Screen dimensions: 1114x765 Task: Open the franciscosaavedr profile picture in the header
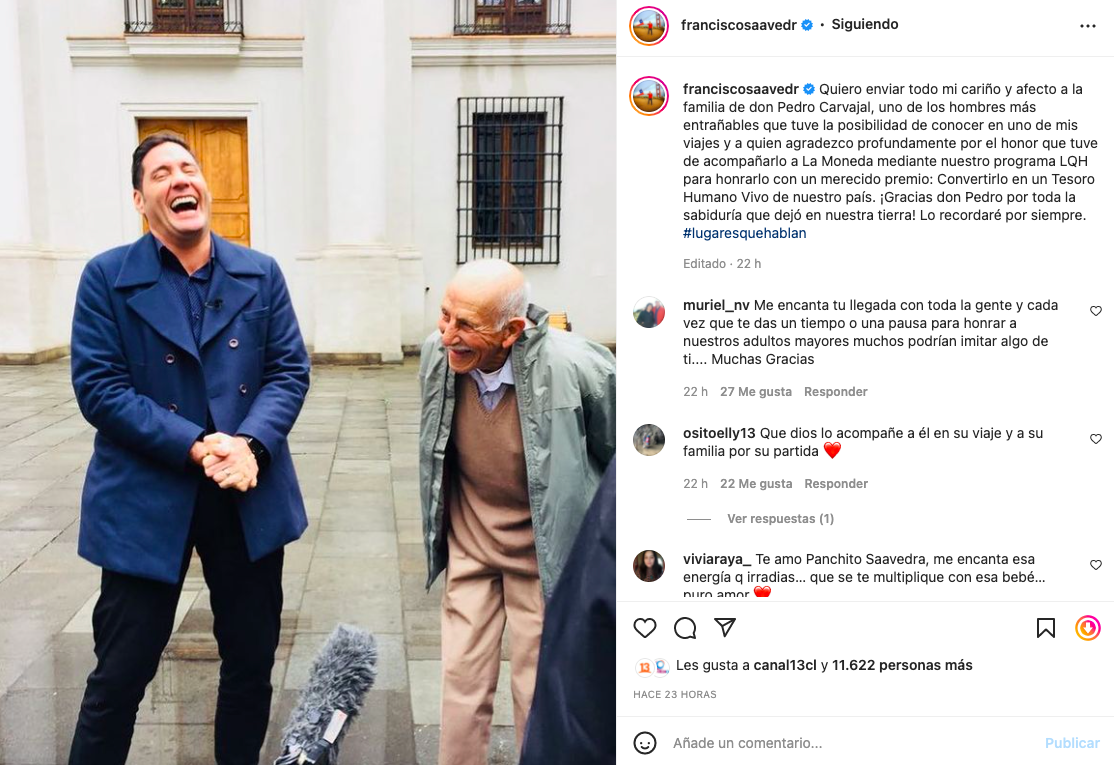coord(649,26)
